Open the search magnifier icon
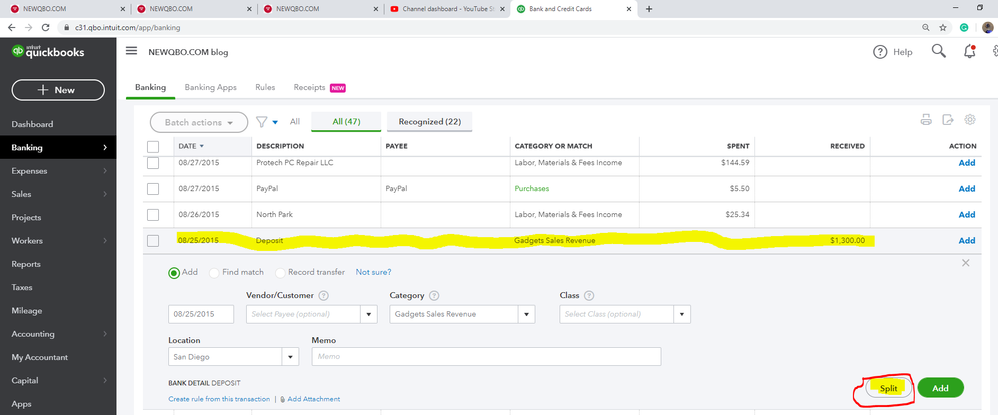 point(938,51)
